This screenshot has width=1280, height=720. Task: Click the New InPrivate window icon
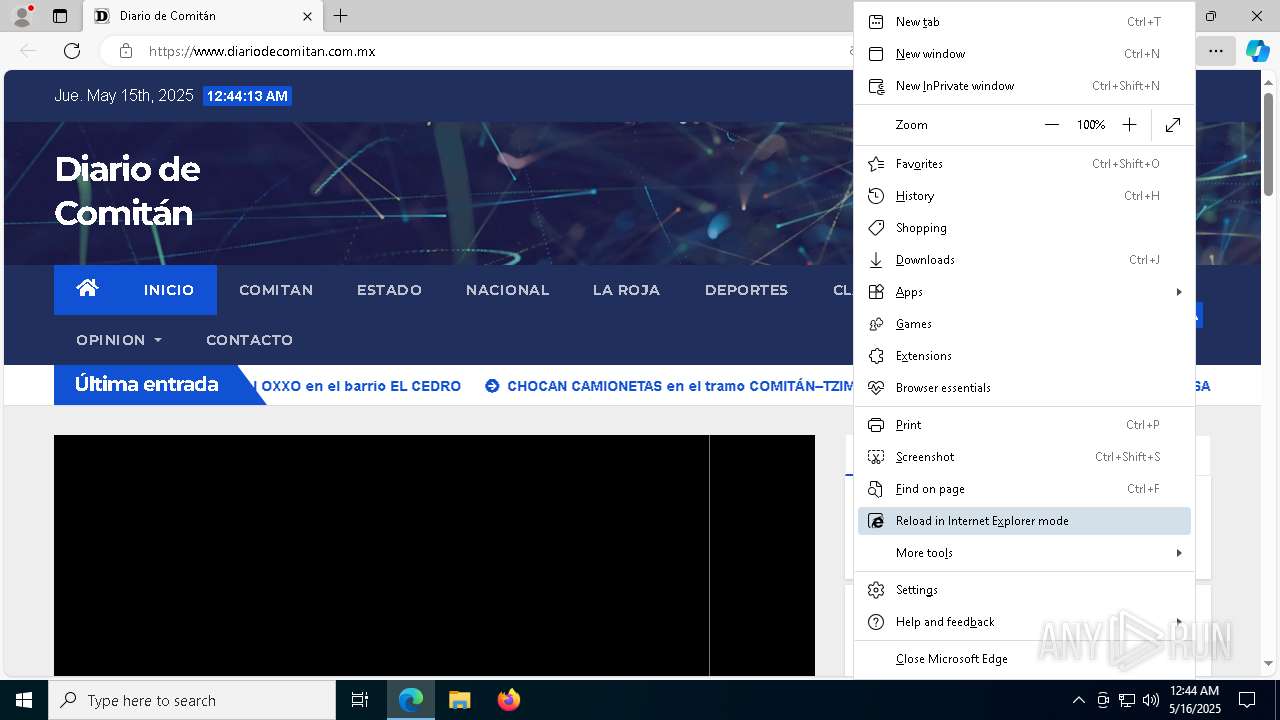[876, 86]
